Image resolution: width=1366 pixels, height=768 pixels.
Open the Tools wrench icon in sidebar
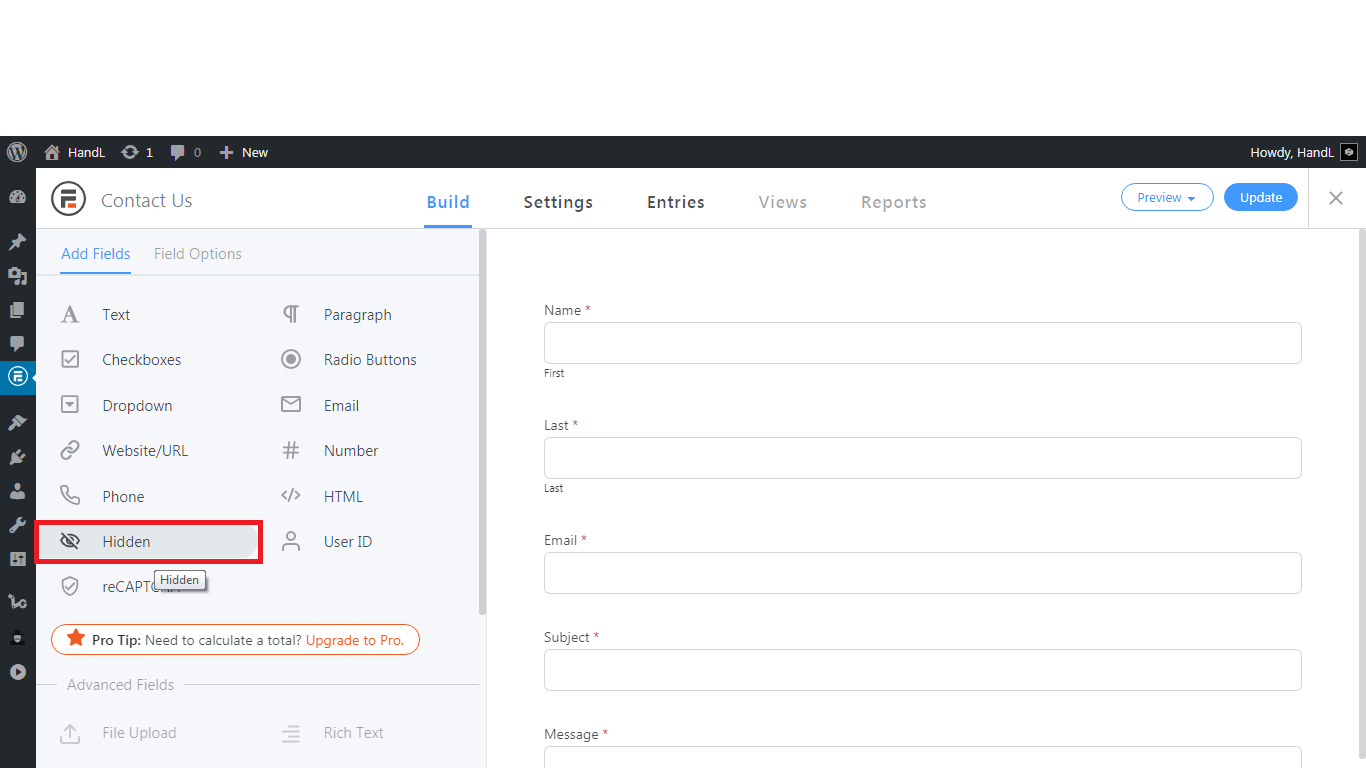[17, 525]
